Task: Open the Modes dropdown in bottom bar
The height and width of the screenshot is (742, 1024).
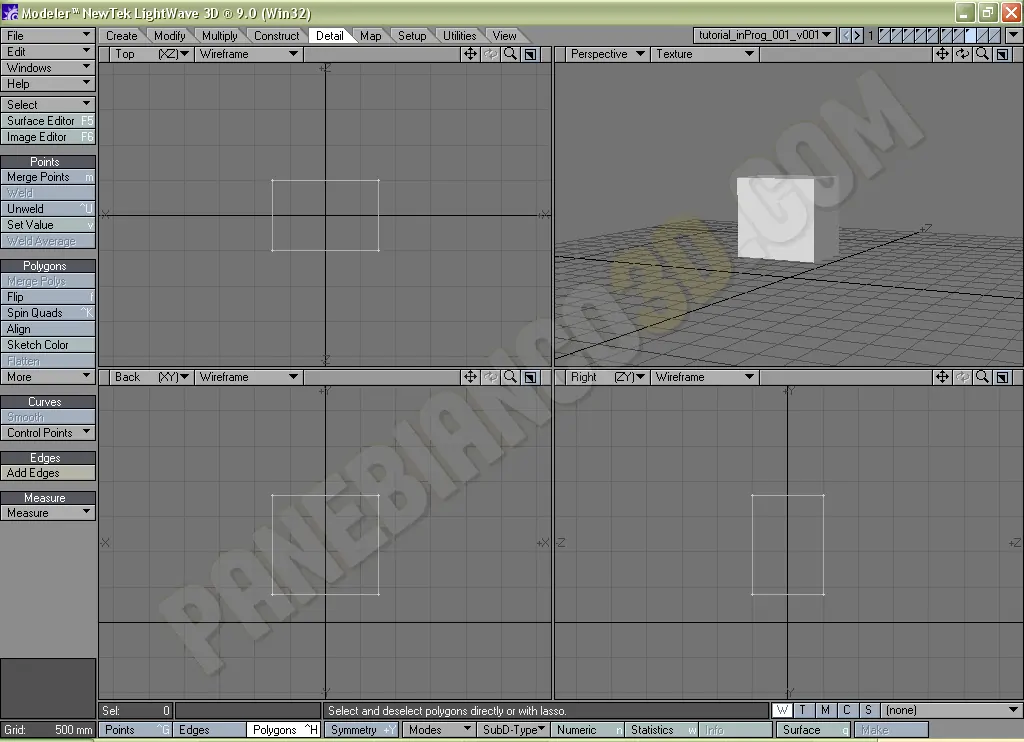Action: (x=439, y=730)
